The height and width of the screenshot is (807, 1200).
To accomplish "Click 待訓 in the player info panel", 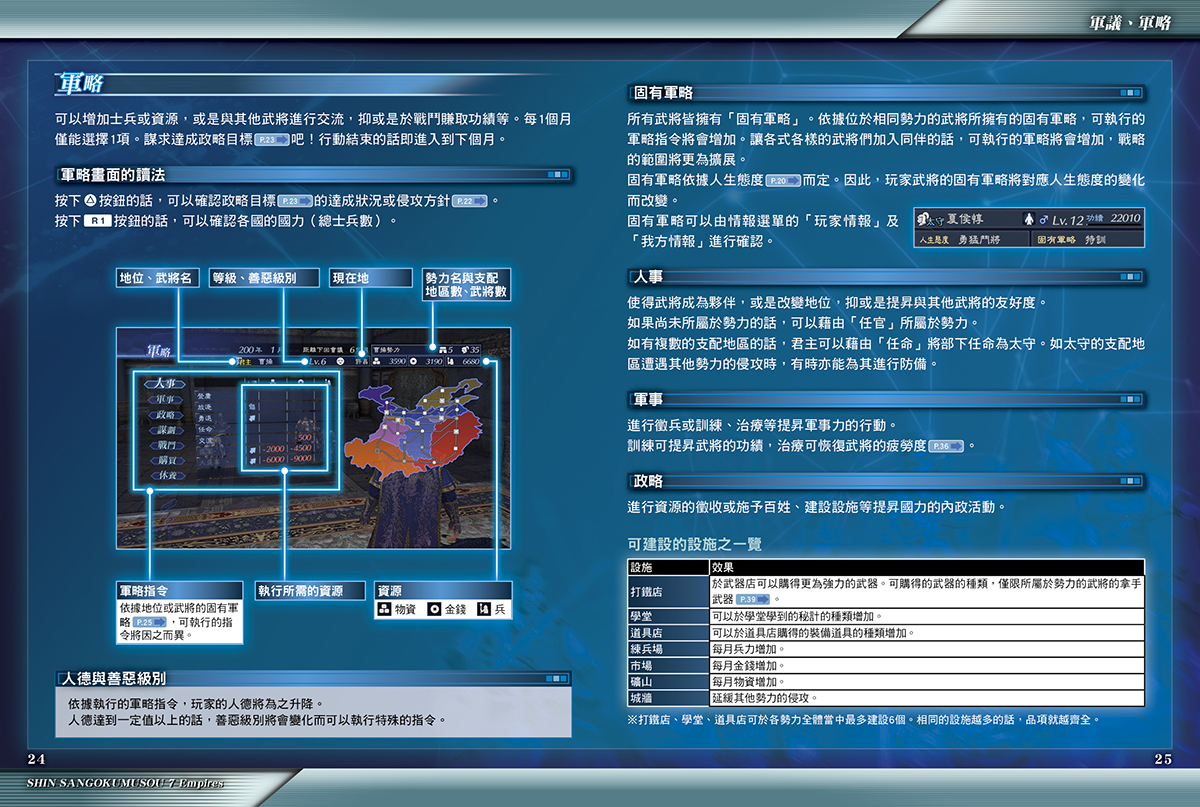I will pos(1096,240).
